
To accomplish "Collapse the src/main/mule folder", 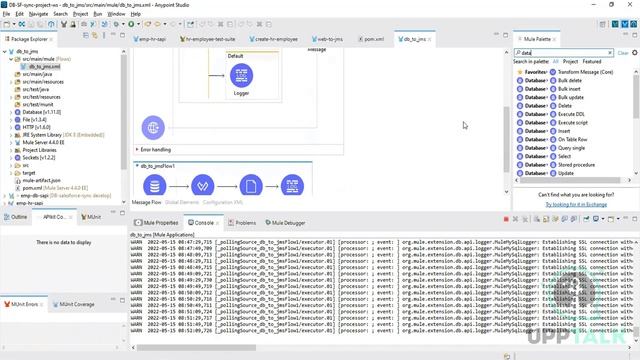I will (x=11, y=59).
